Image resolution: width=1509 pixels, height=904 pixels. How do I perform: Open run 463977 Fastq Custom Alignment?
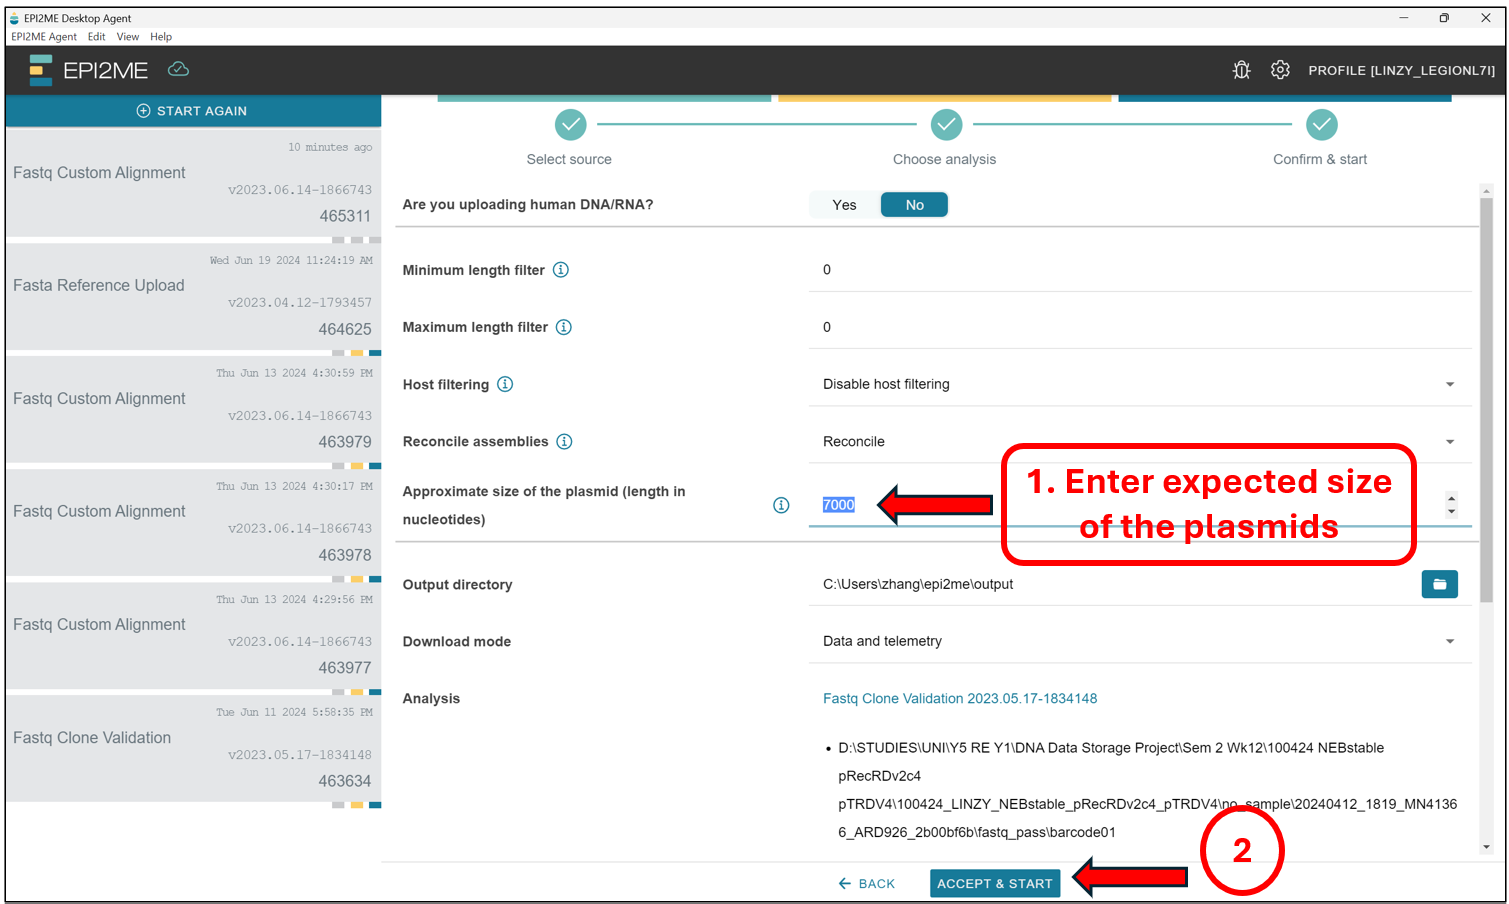click(193, 636)
